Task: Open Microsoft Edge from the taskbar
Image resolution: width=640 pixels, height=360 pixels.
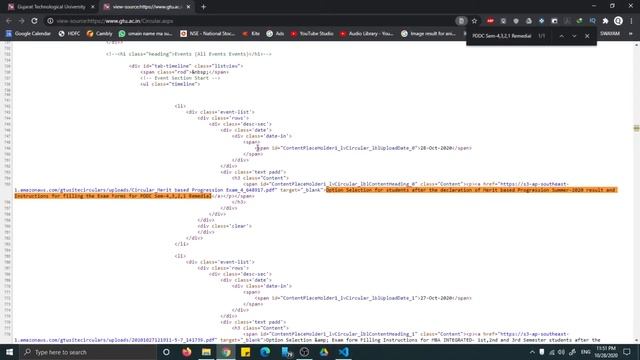Action: coord(265,352)
